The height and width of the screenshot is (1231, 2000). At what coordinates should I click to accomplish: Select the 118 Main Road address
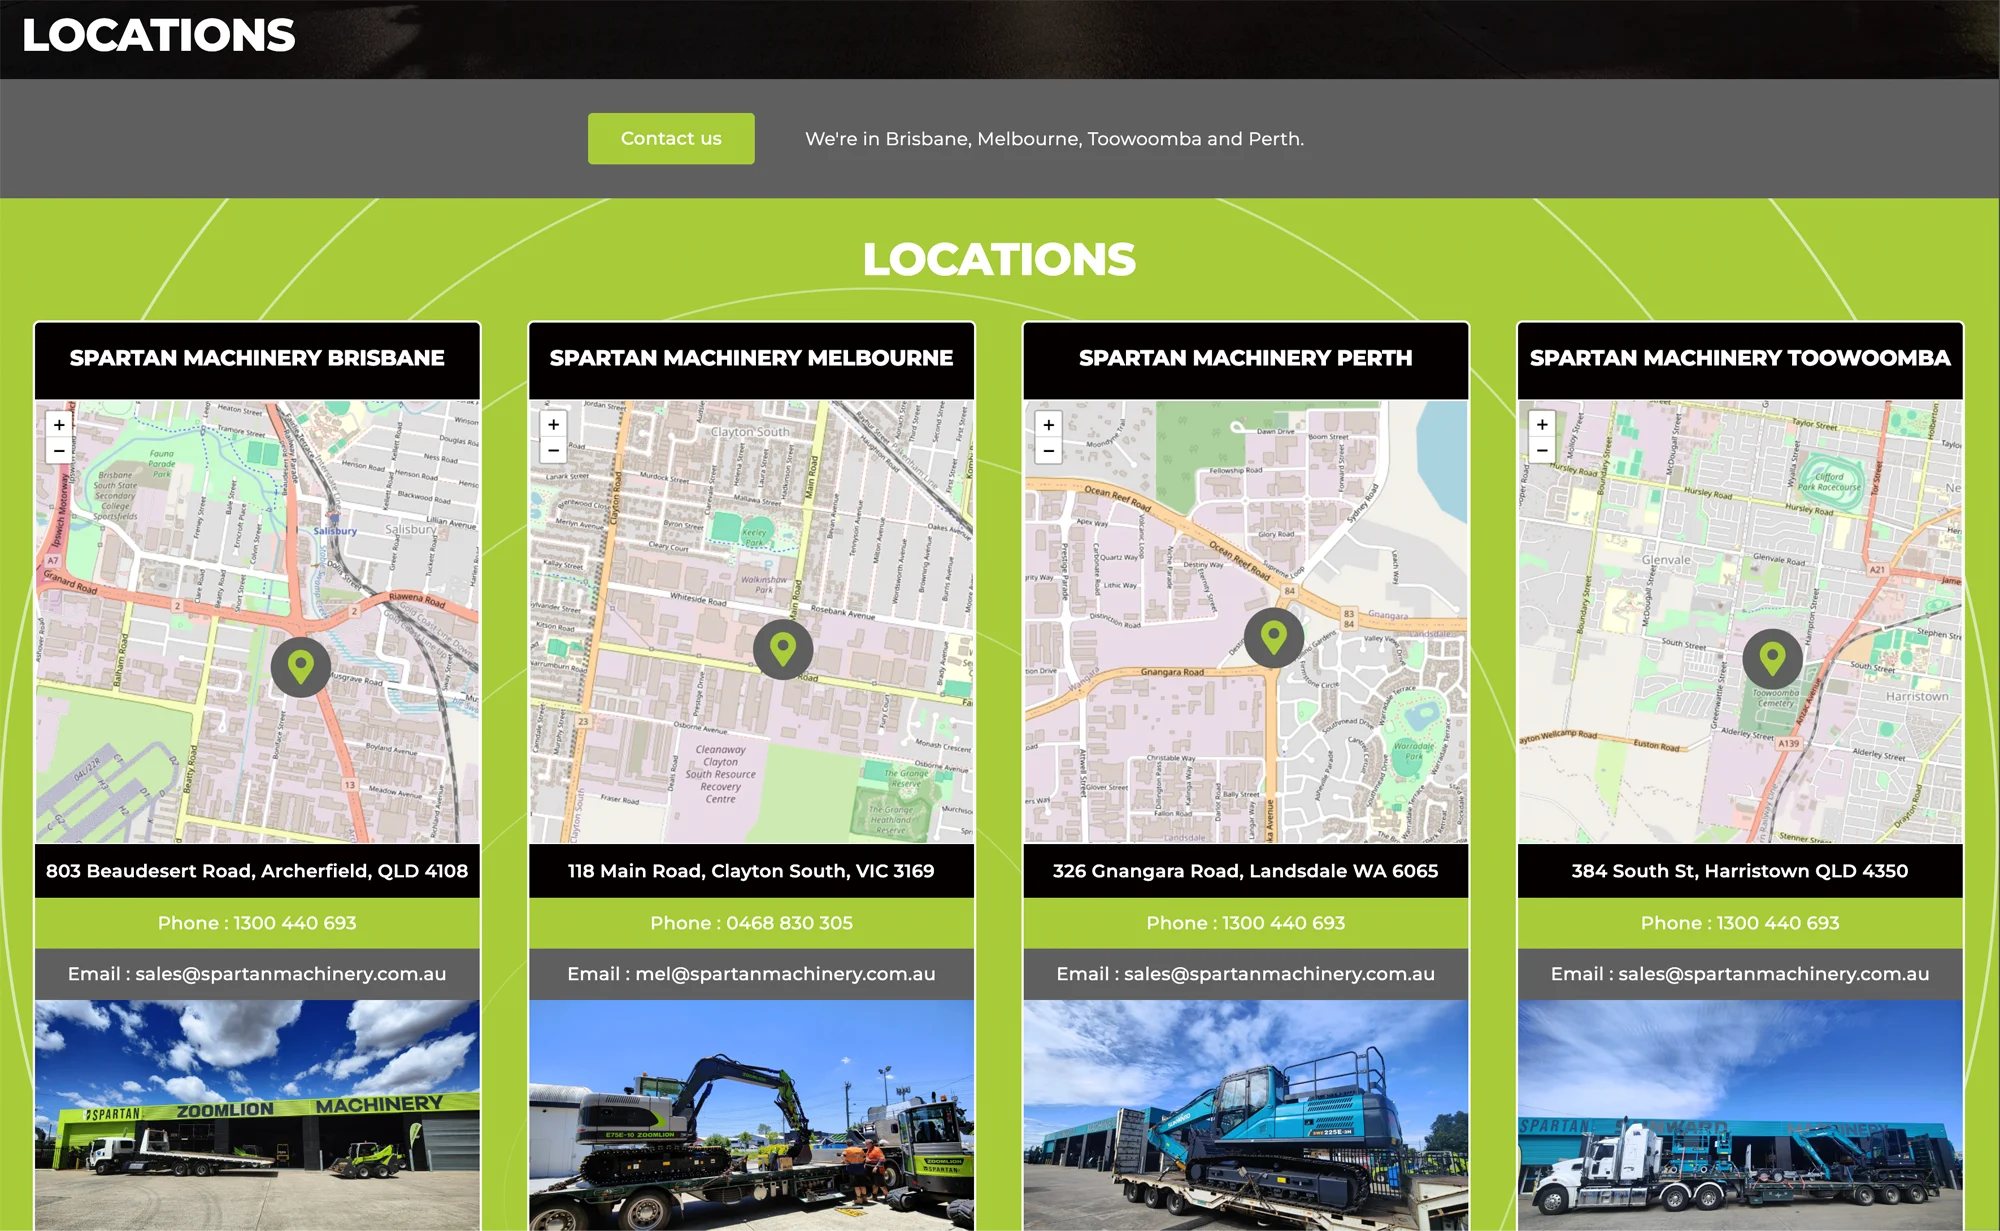pyautogui.click(x=751, y=871)
